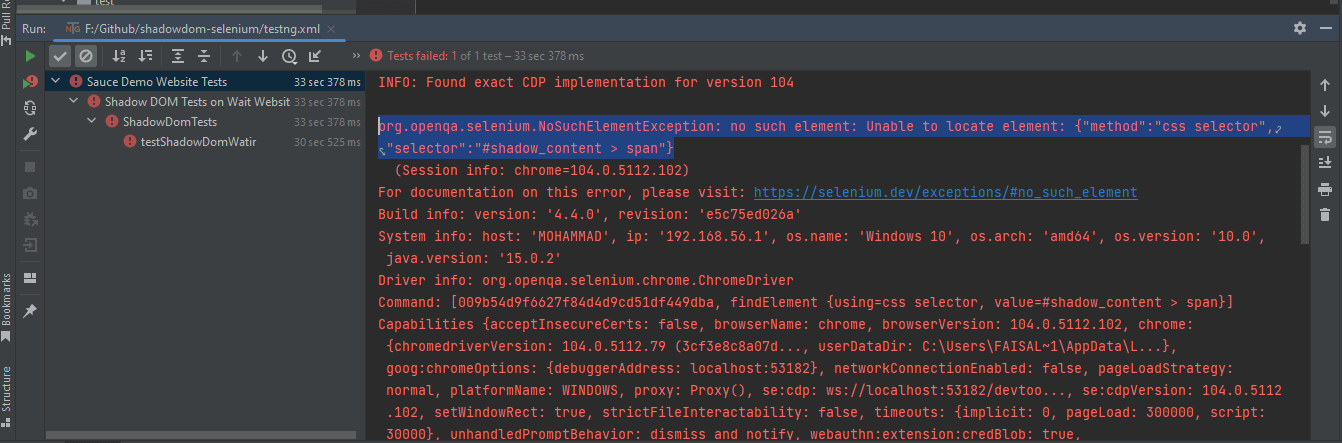Image resolution: width=1342 pixels, height=443 pixels.
Task: Open test history clock icon
Action: [x=289, y=56]
